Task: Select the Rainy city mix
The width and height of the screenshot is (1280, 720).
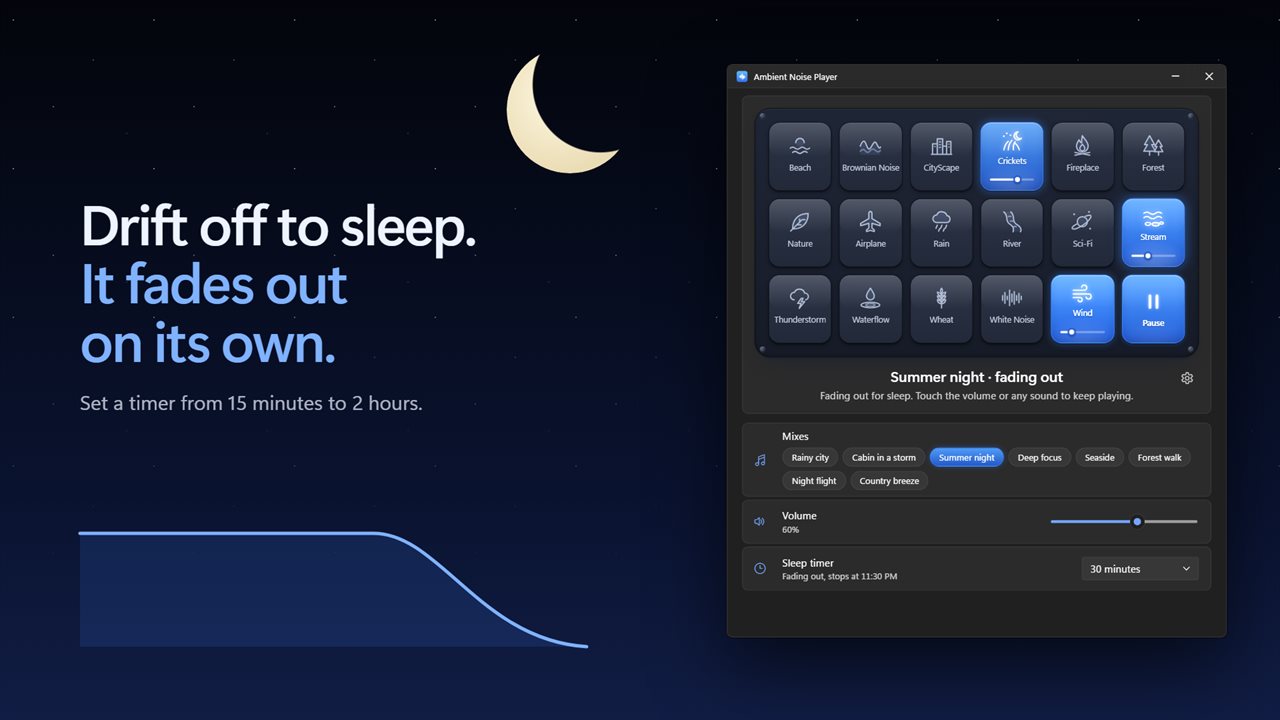Action: coord(810,457)
